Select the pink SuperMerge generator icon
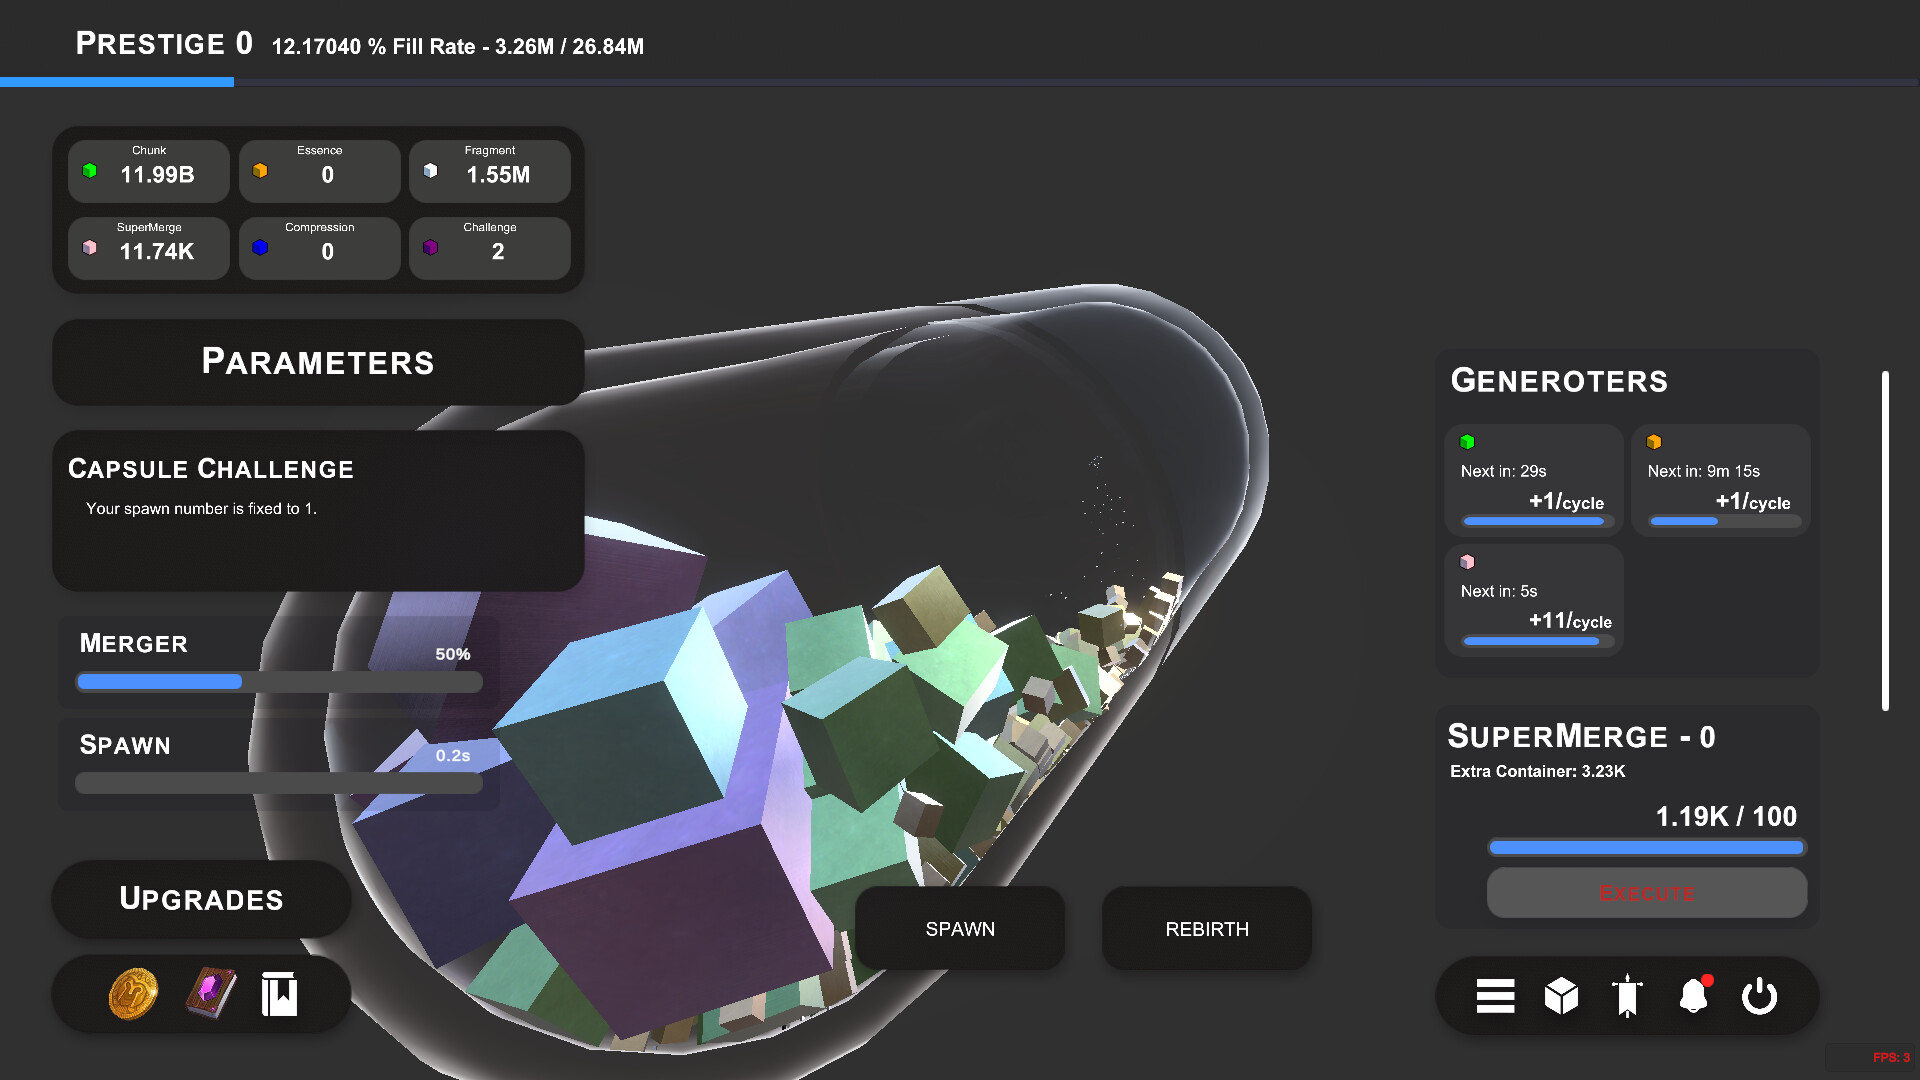The image size is (1920, 1080). [x=1469, y=561]
